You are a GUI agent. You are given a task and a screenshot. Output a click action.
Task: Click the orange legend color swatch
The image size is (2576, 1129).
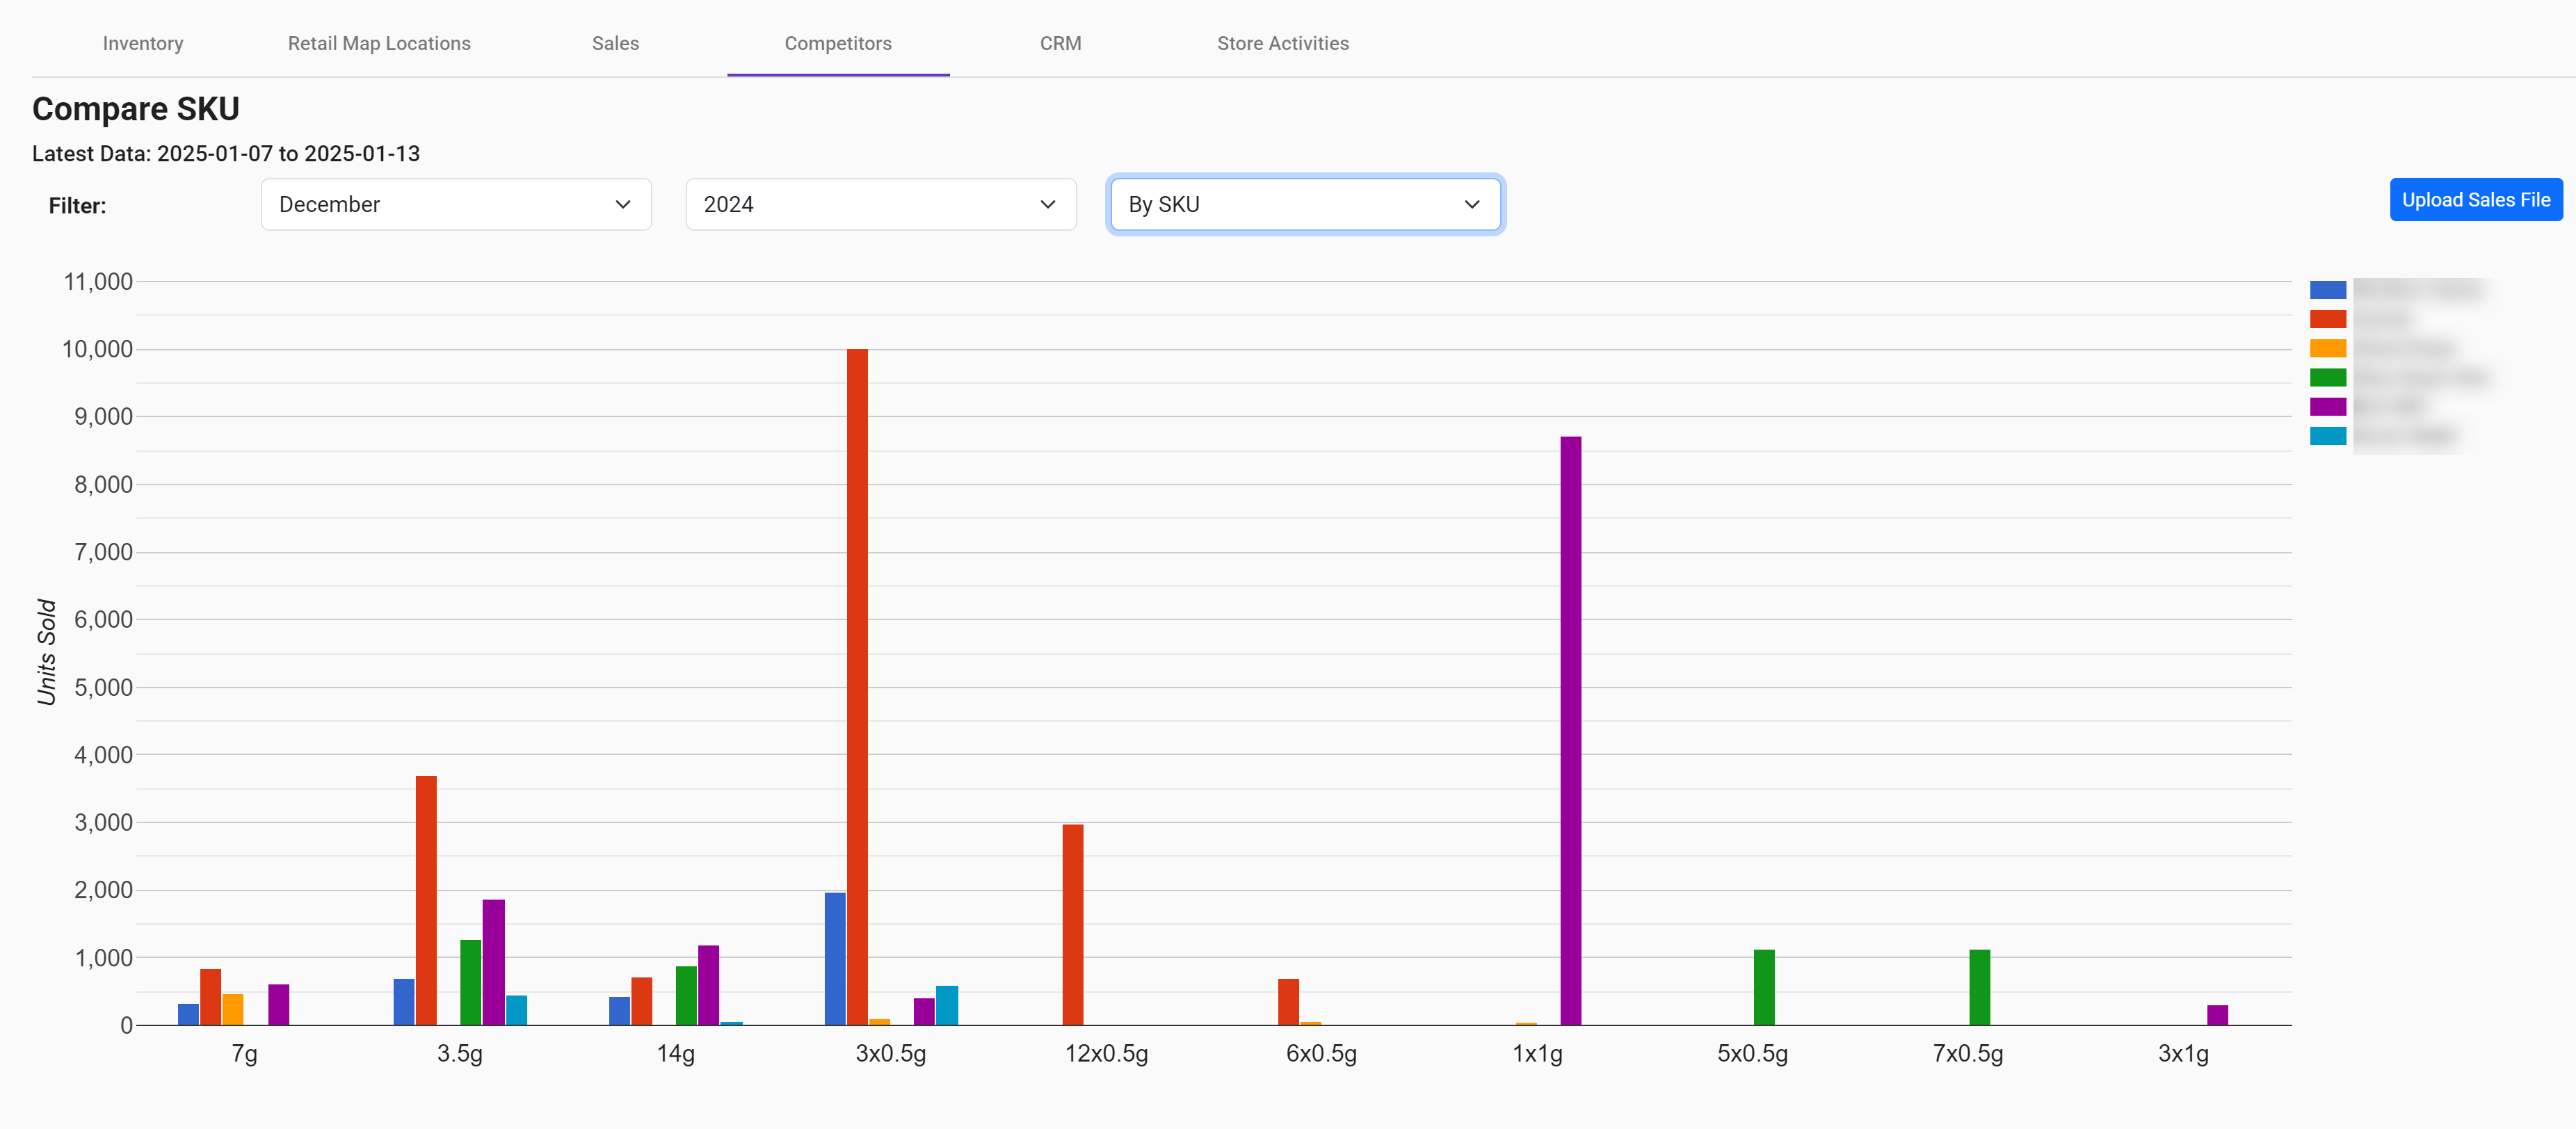2327,348
